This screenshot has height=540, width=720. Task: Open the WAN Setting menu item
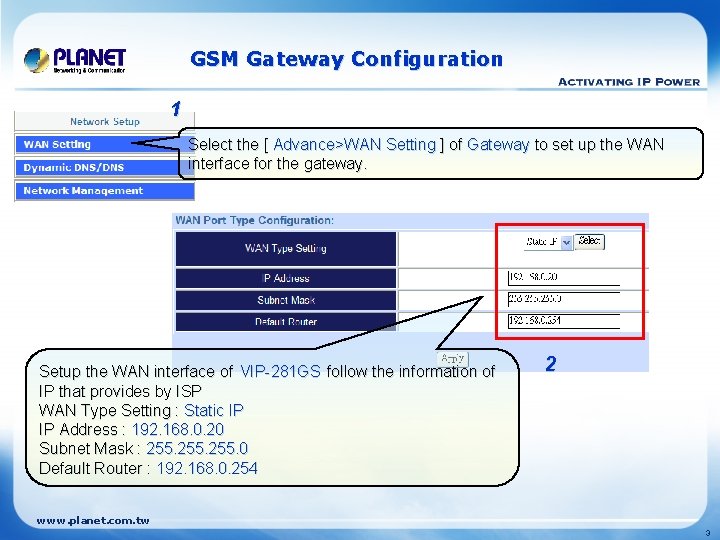click(105, 144)
